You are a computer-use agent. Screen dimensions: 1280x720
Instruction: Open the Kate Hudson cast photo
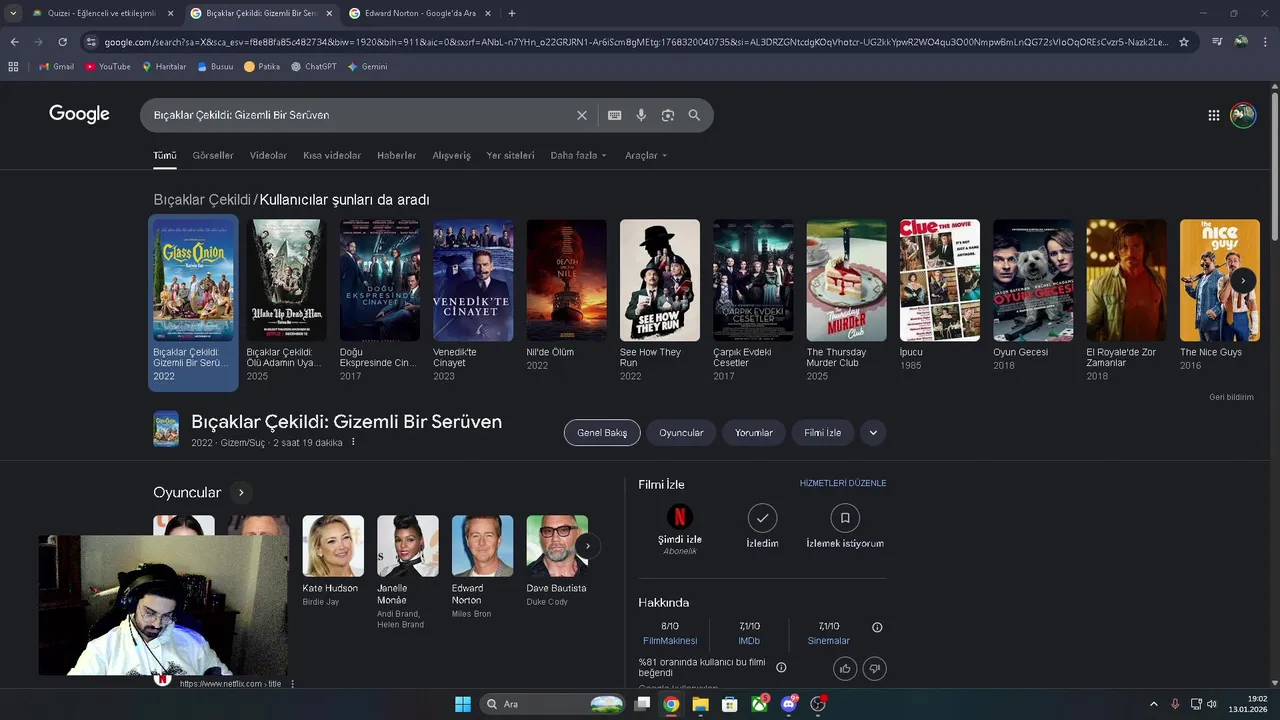(333, 546)
